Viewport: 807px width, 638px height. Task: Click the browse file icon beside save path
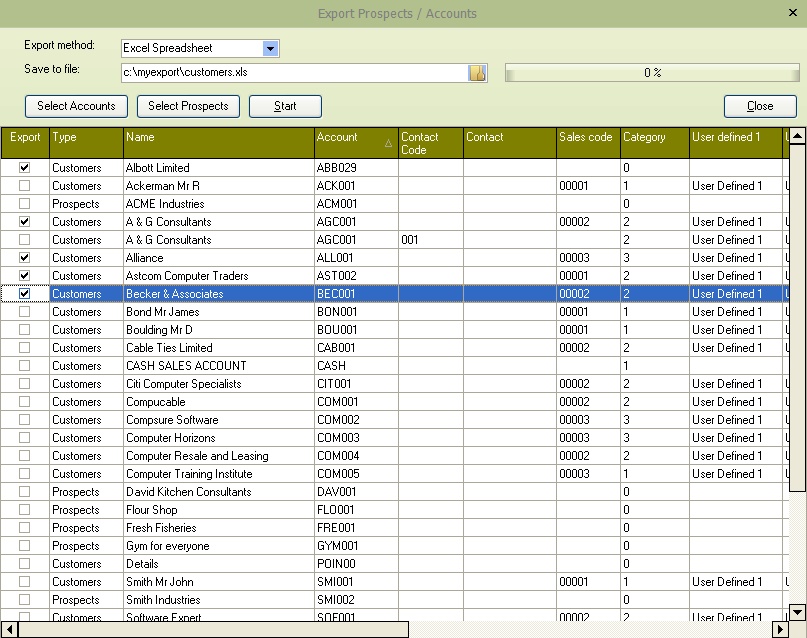point(477,73)
